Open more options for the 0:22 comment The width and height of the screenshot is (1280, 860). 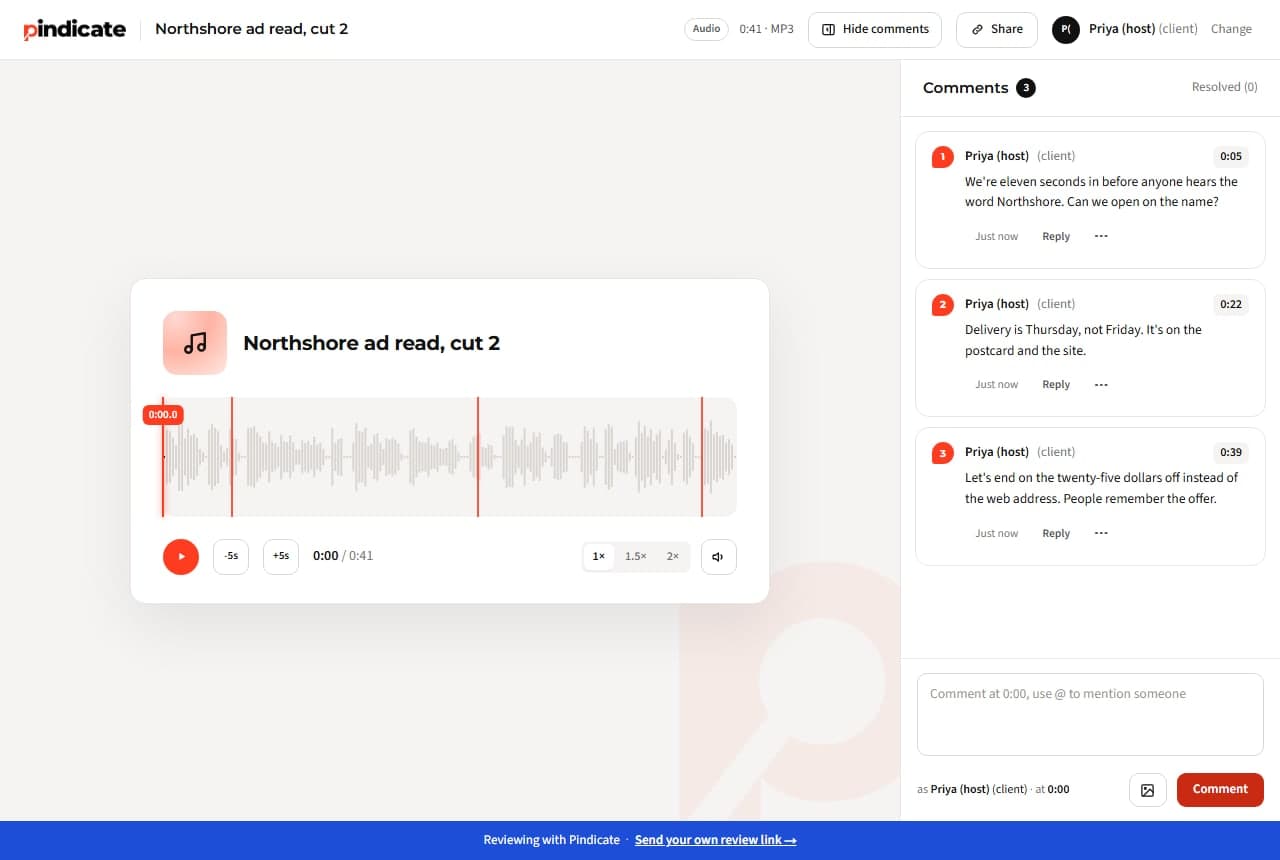click(1101, 384)
